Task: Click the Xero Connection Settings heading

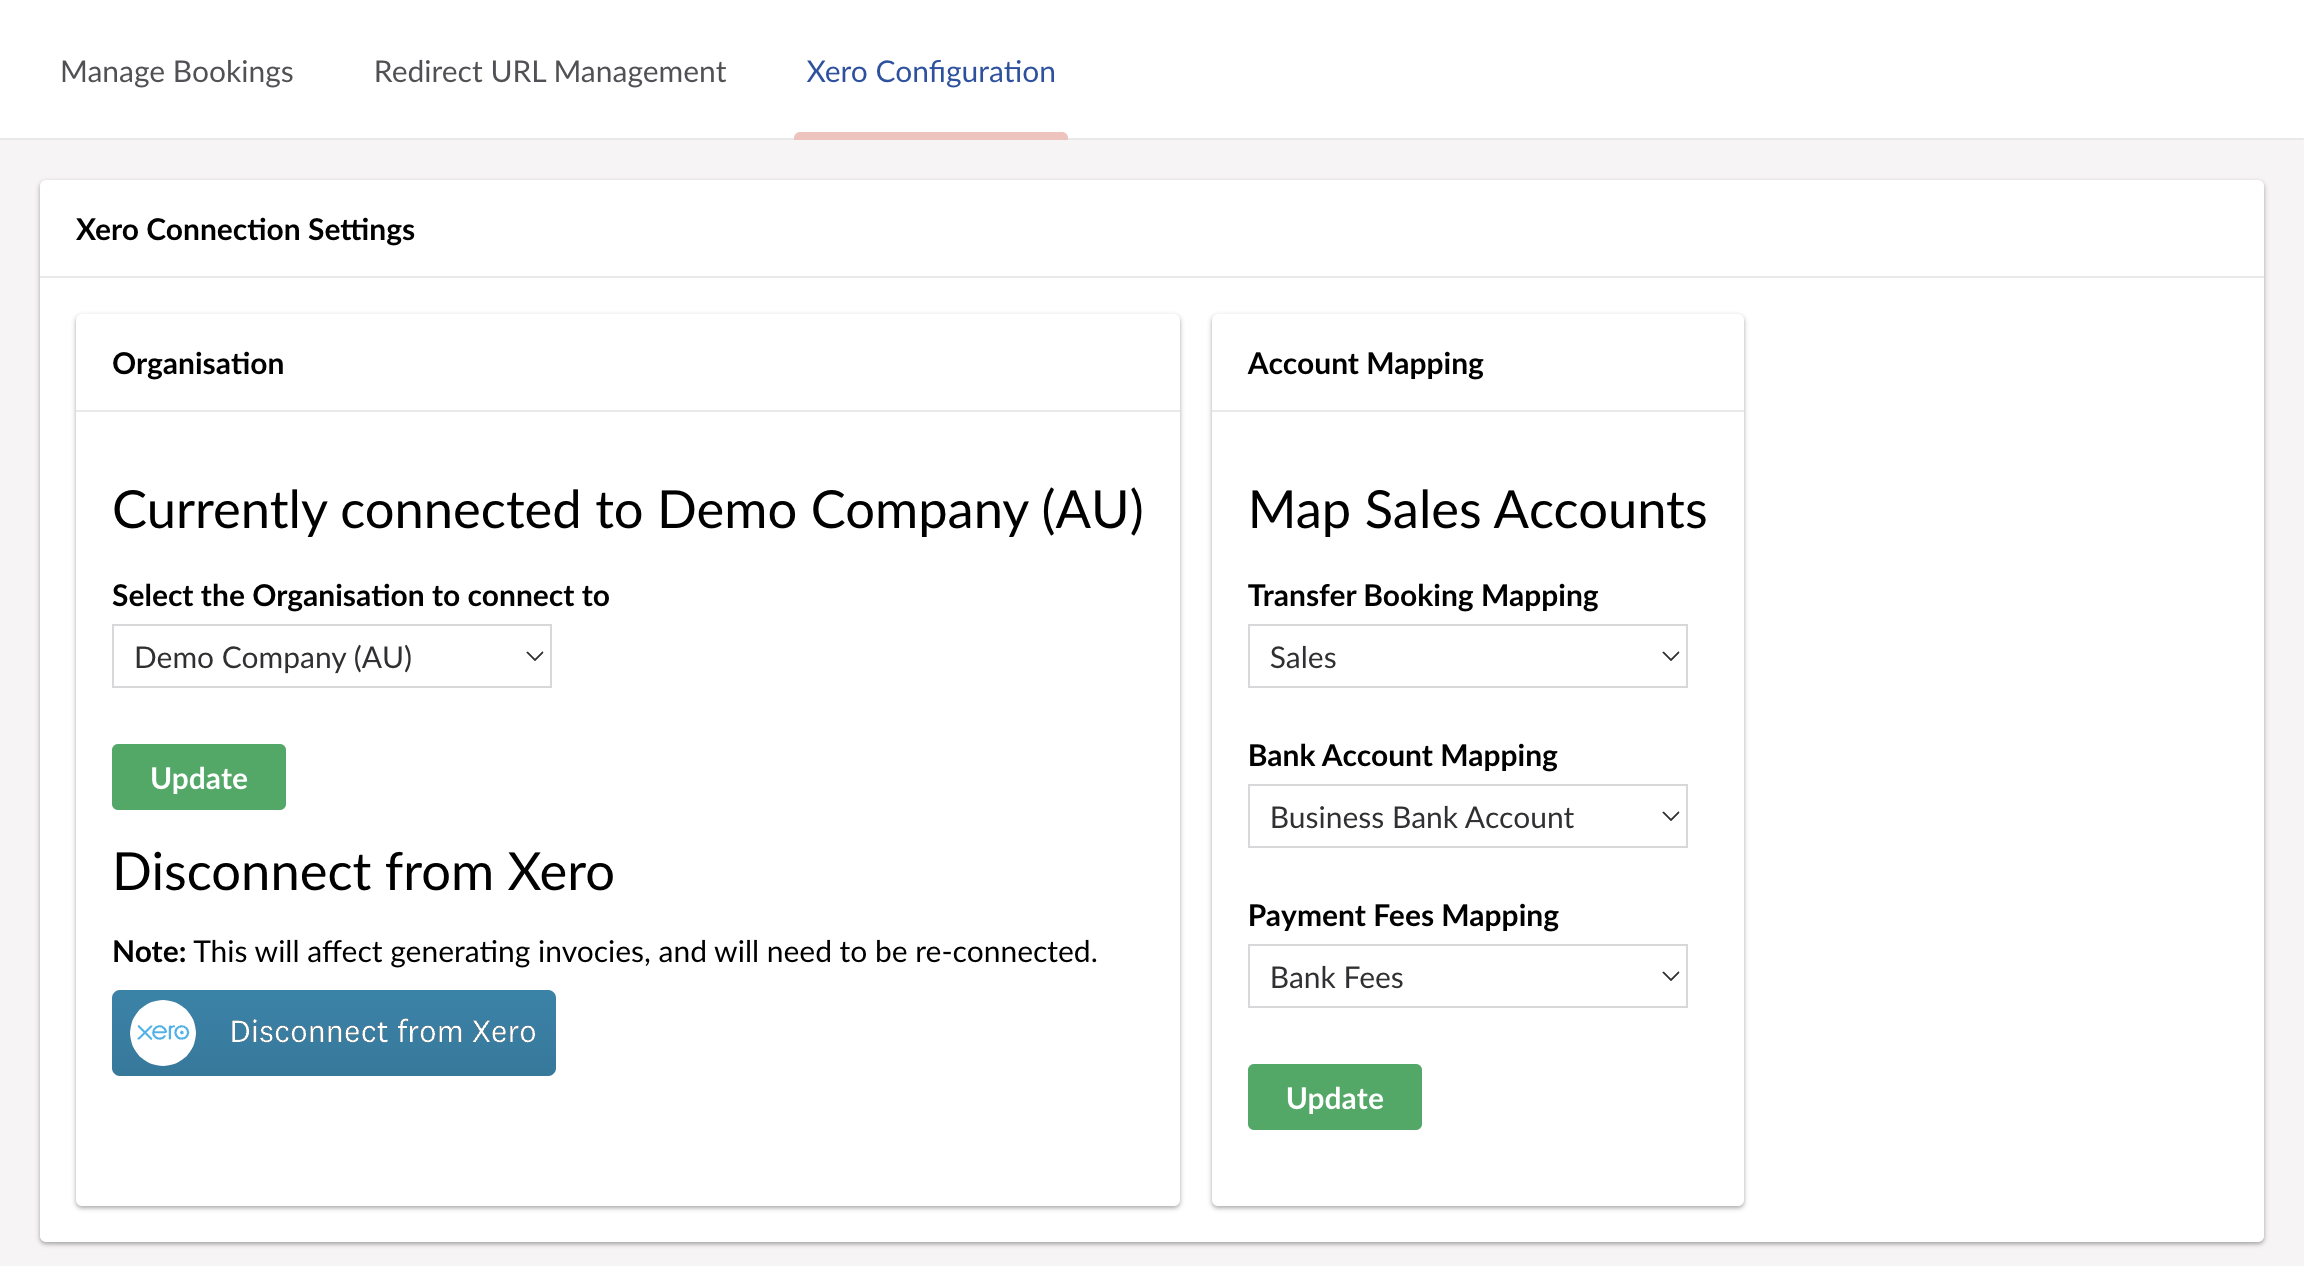Action: 245,230
